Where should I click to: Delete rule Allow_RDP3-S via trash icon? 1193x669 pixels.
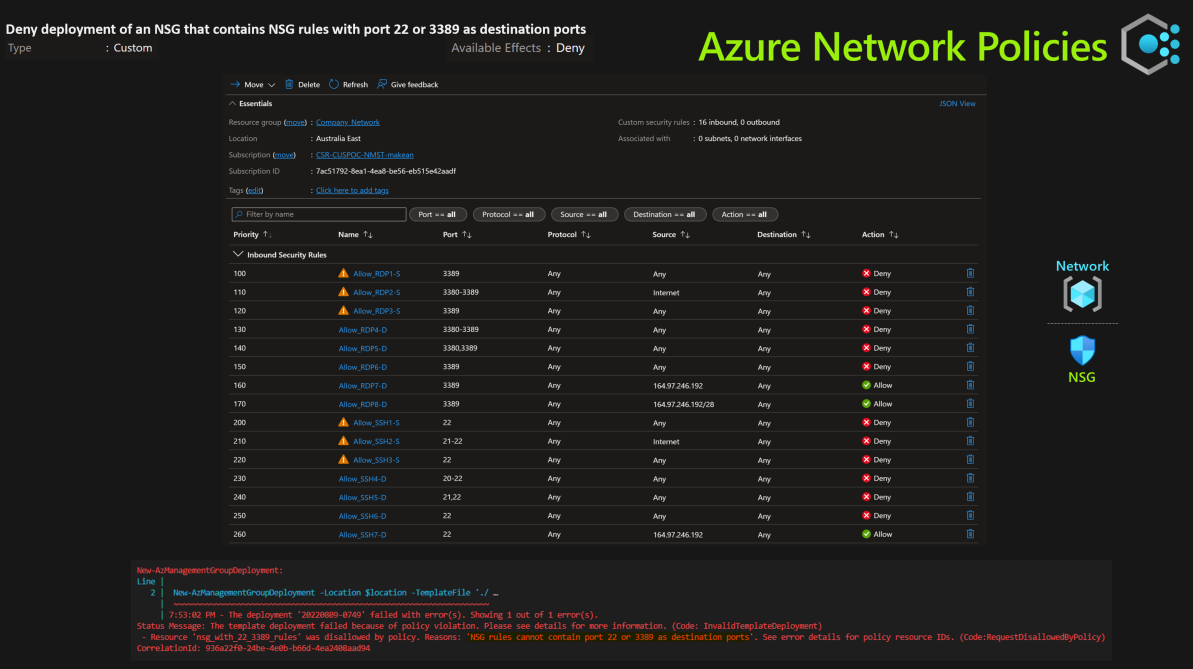(x=970, y=311)
